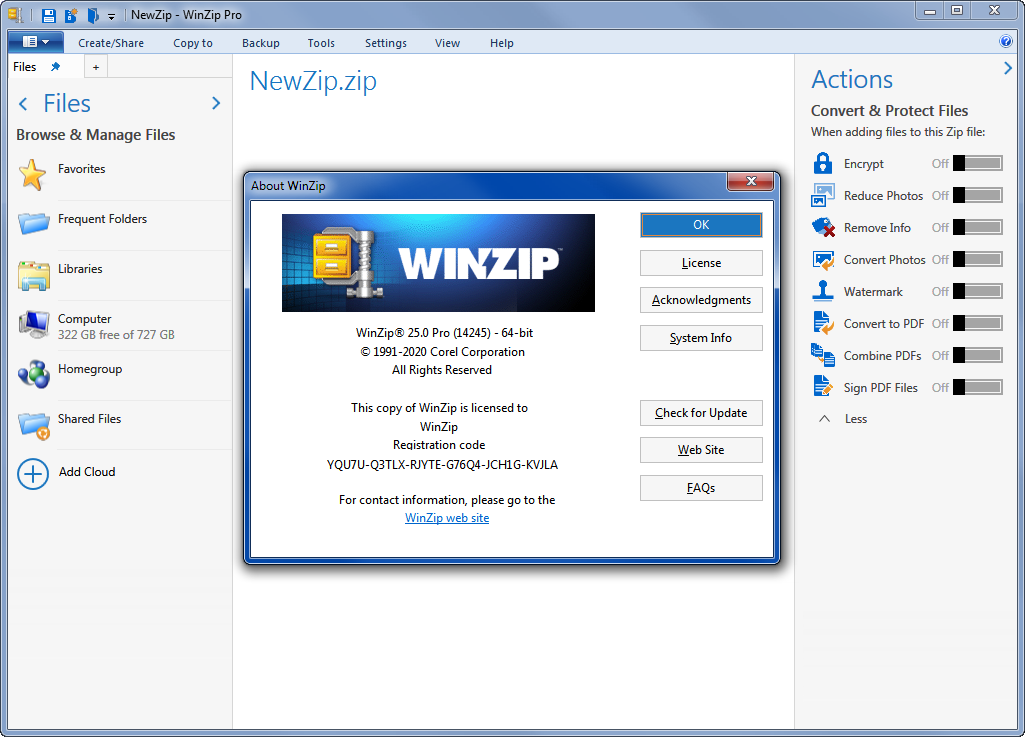The width and height of the screenshot is (1025, 737).
Task: Click the Check for Update button
Action: pyautogui.click(x=701, y=413)
